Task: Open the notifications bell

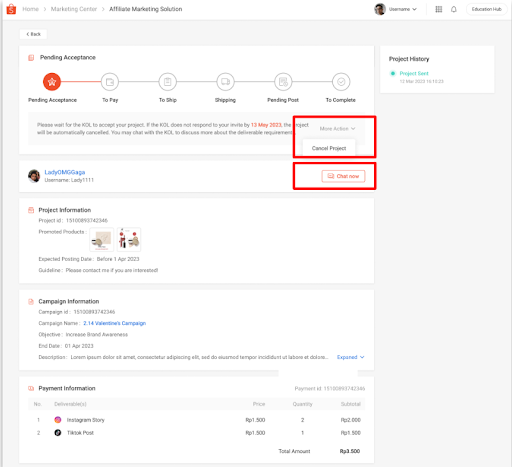Action: 454,9
